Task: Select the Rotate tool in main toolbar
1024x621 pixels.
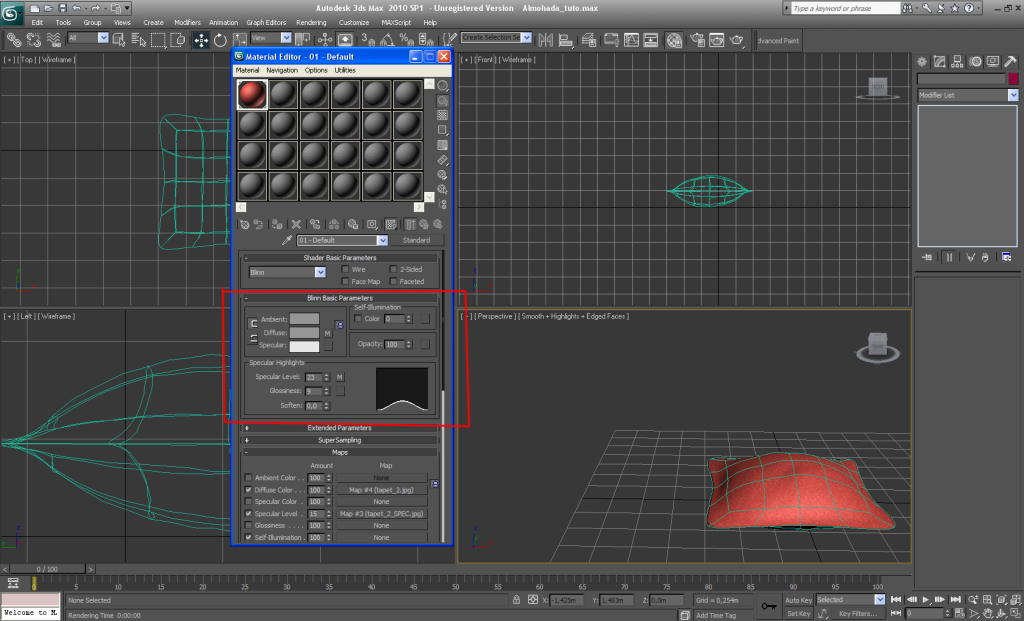Action: (220, 40)
